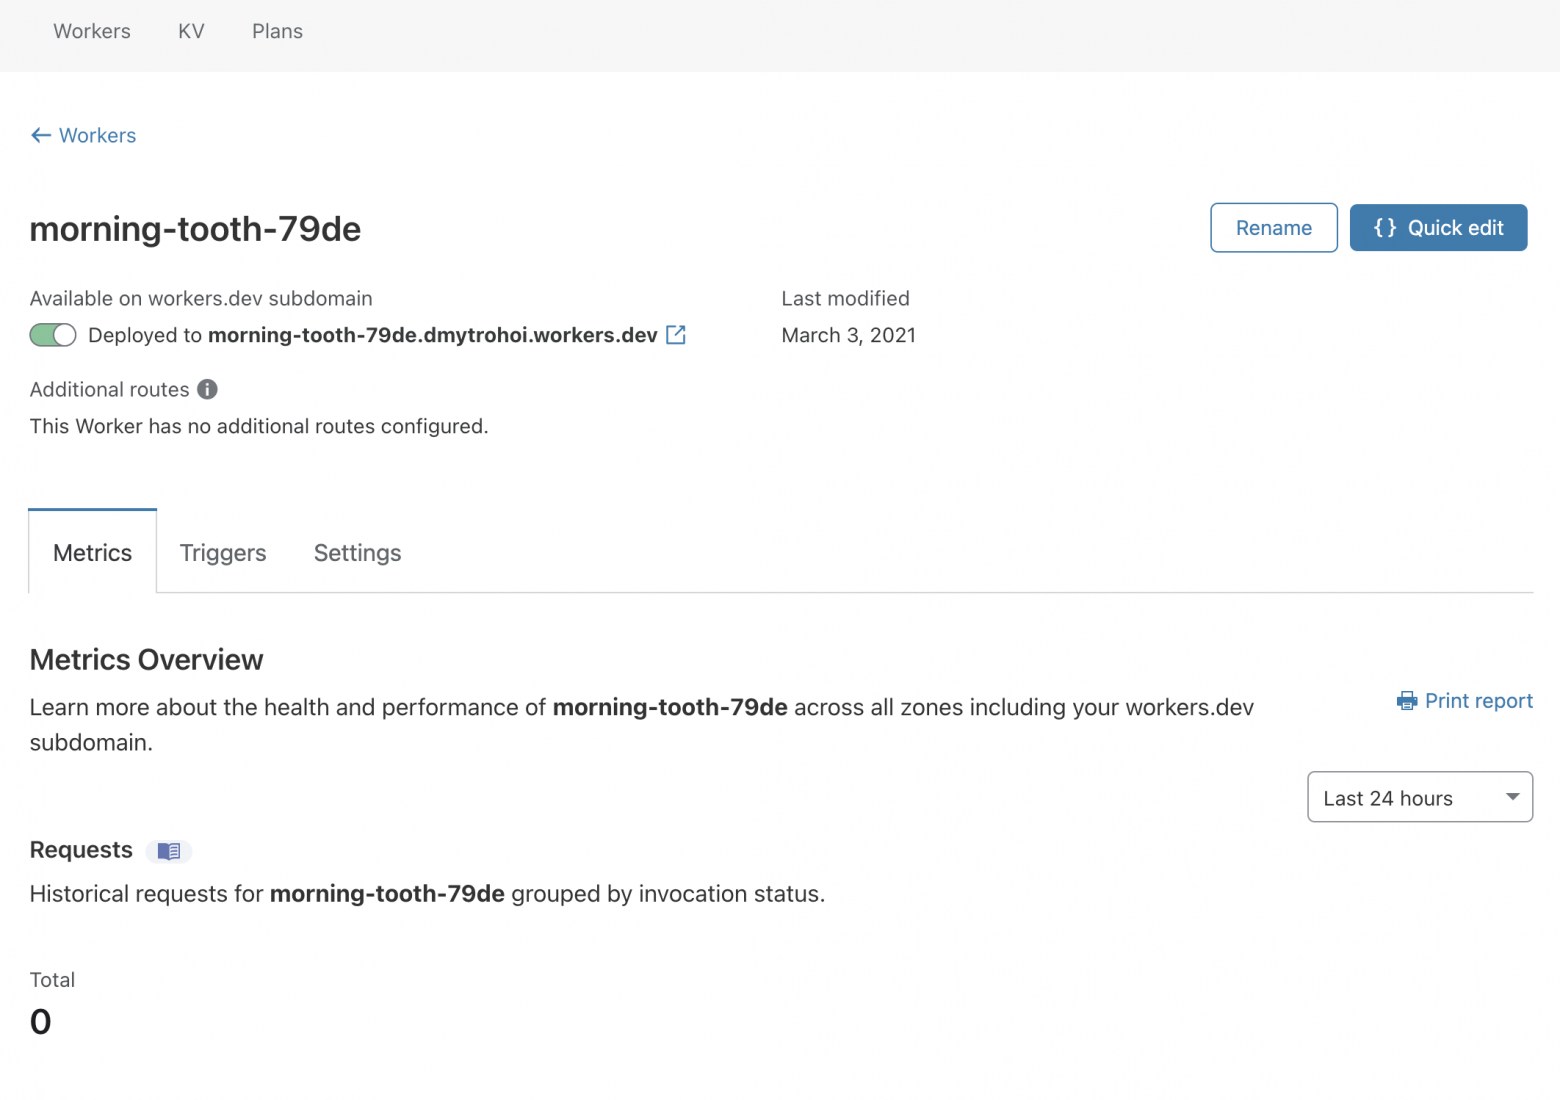The height and width of the screenshot is (1100, 1560).
Task: Click the Total requests value 0
Action: pyautogui.click(x=41, y=1021)
